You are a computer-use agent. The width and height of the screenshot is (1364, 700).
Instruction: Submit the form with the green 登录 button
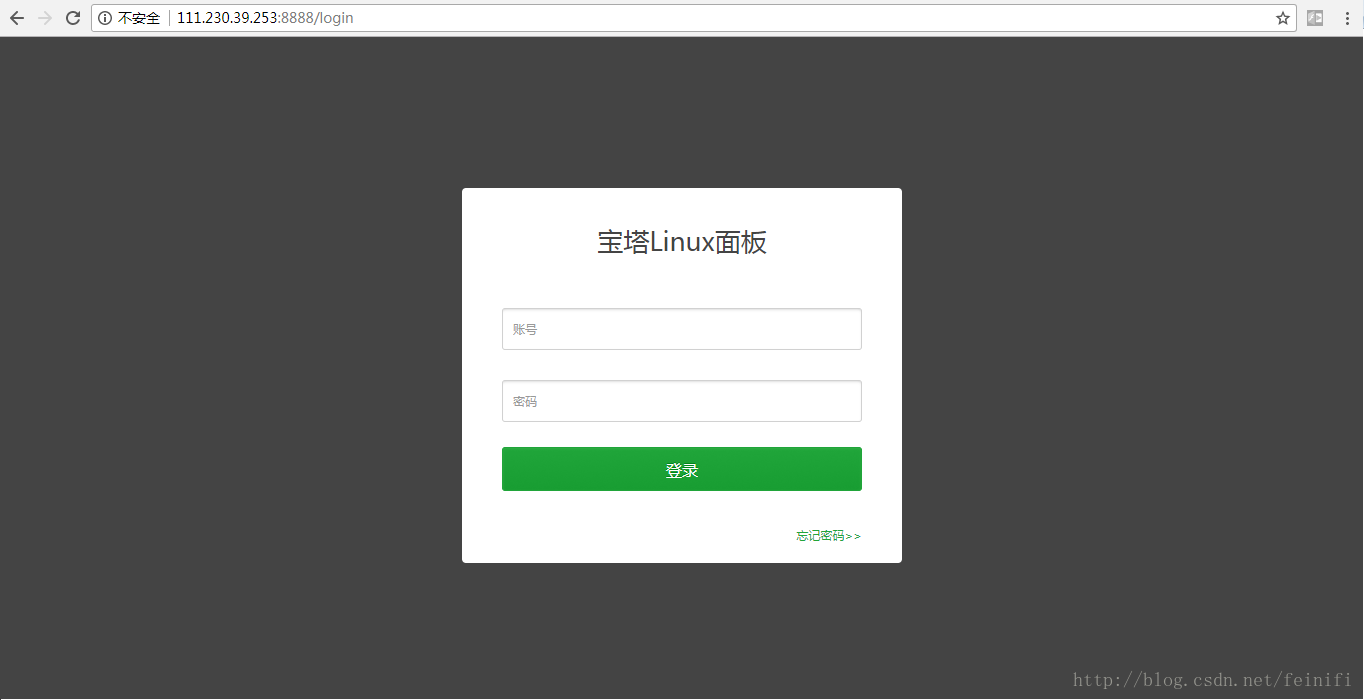pyautogui.click(x=682, y=469)
